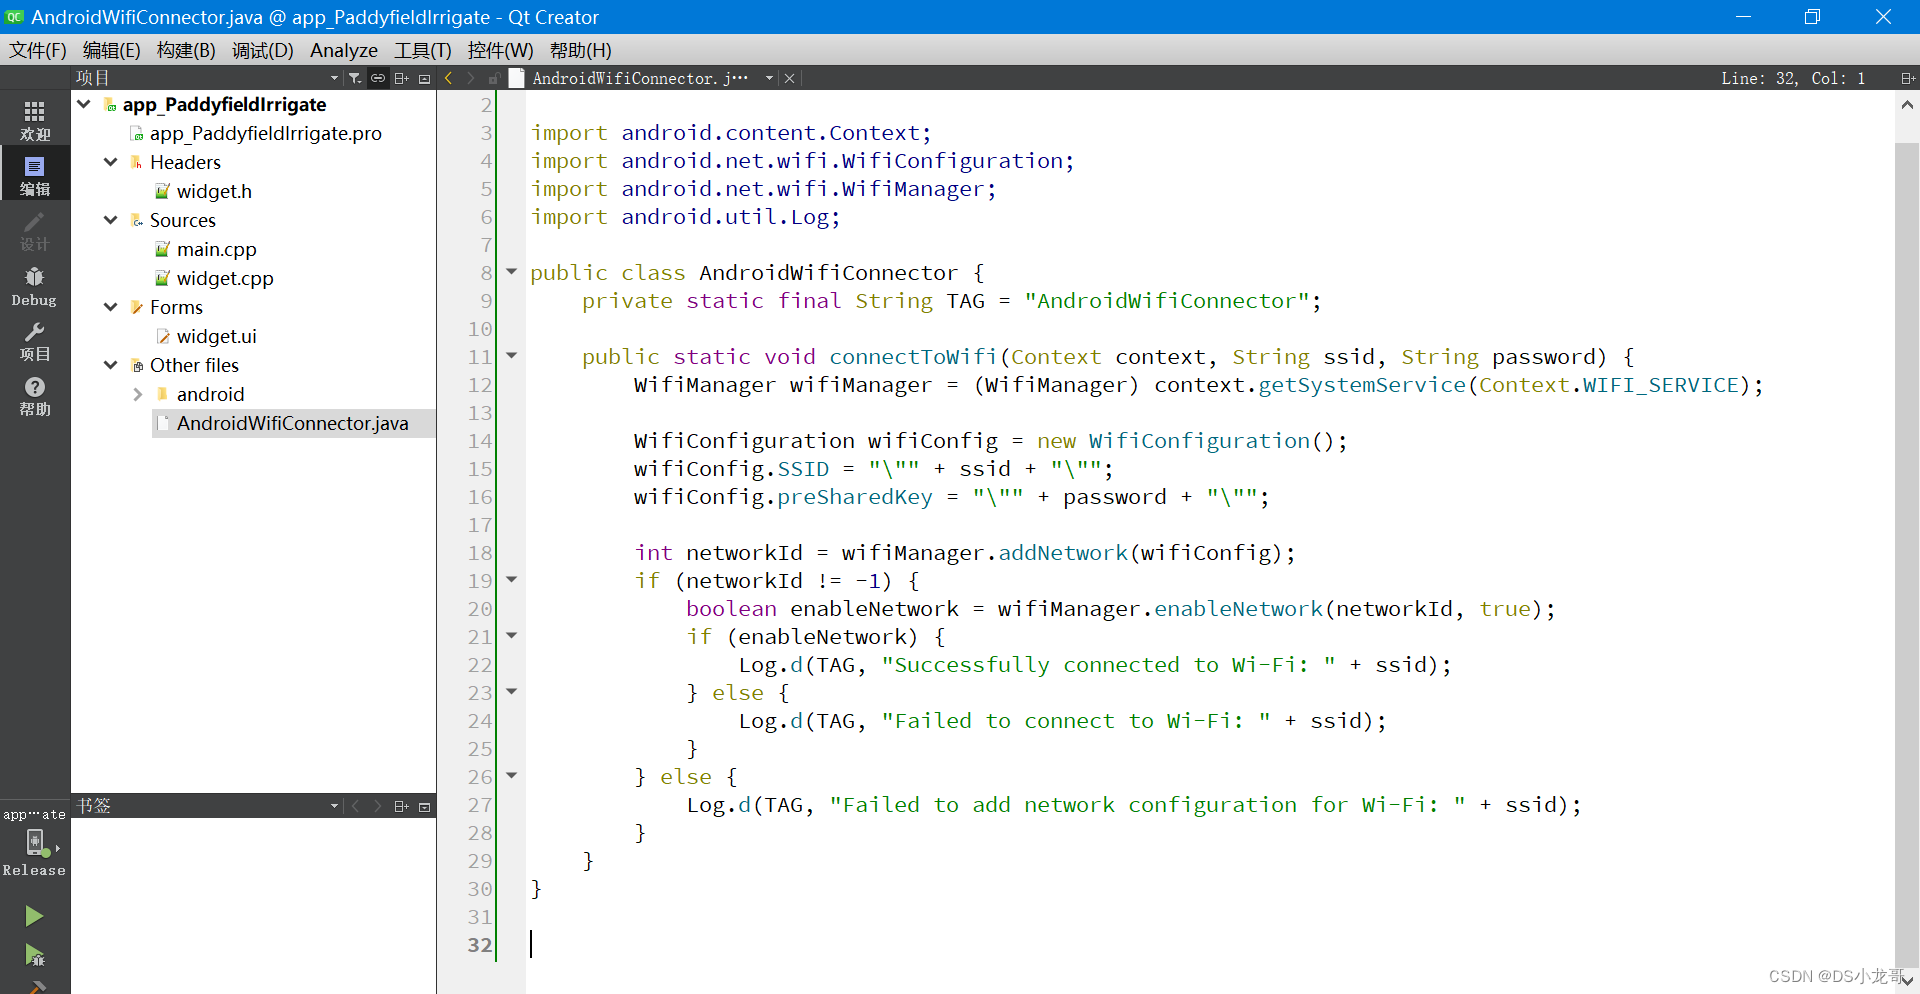Open the Design (设计) mode

pyautogui.click(x=35, y=230)
